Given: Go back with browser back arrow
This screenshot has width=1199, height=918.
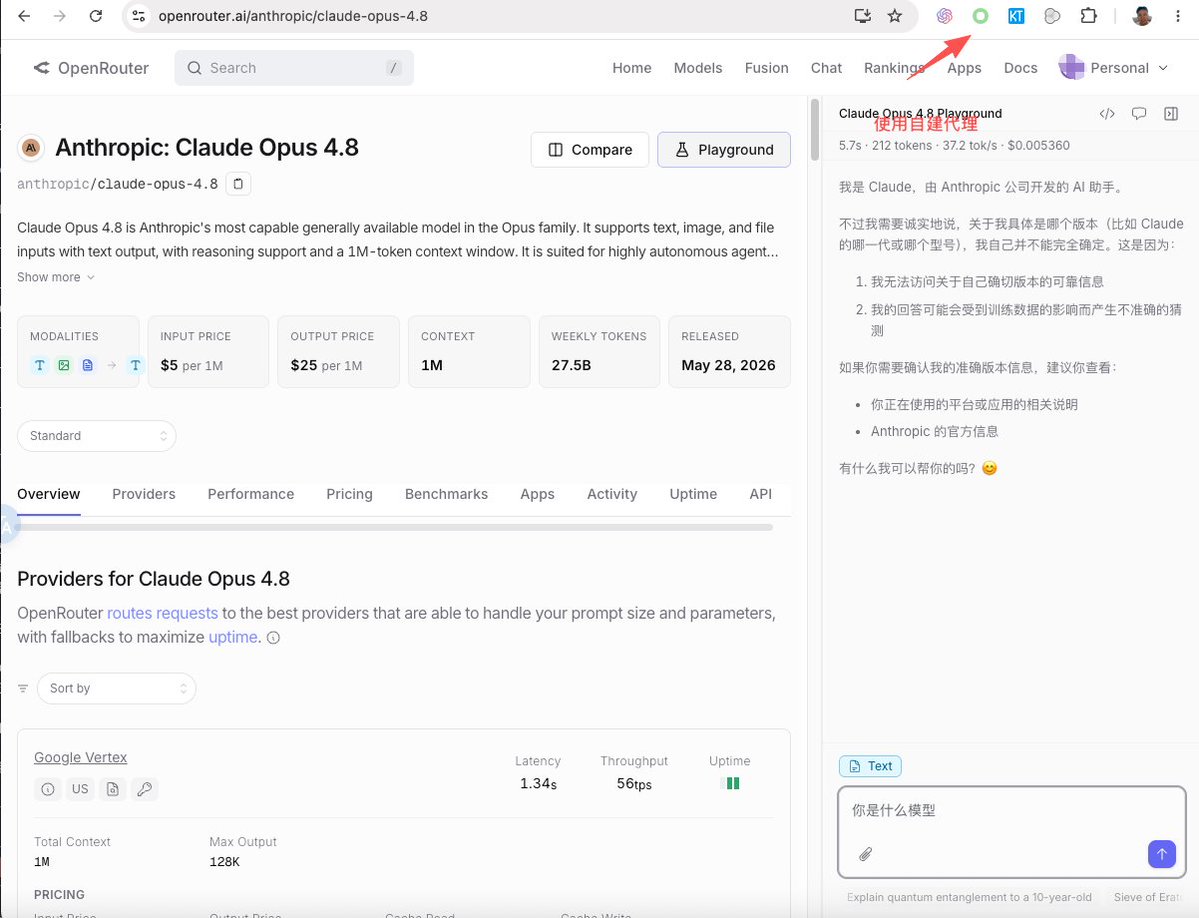Looking at the screenshot, I should (x=24, y=16).
